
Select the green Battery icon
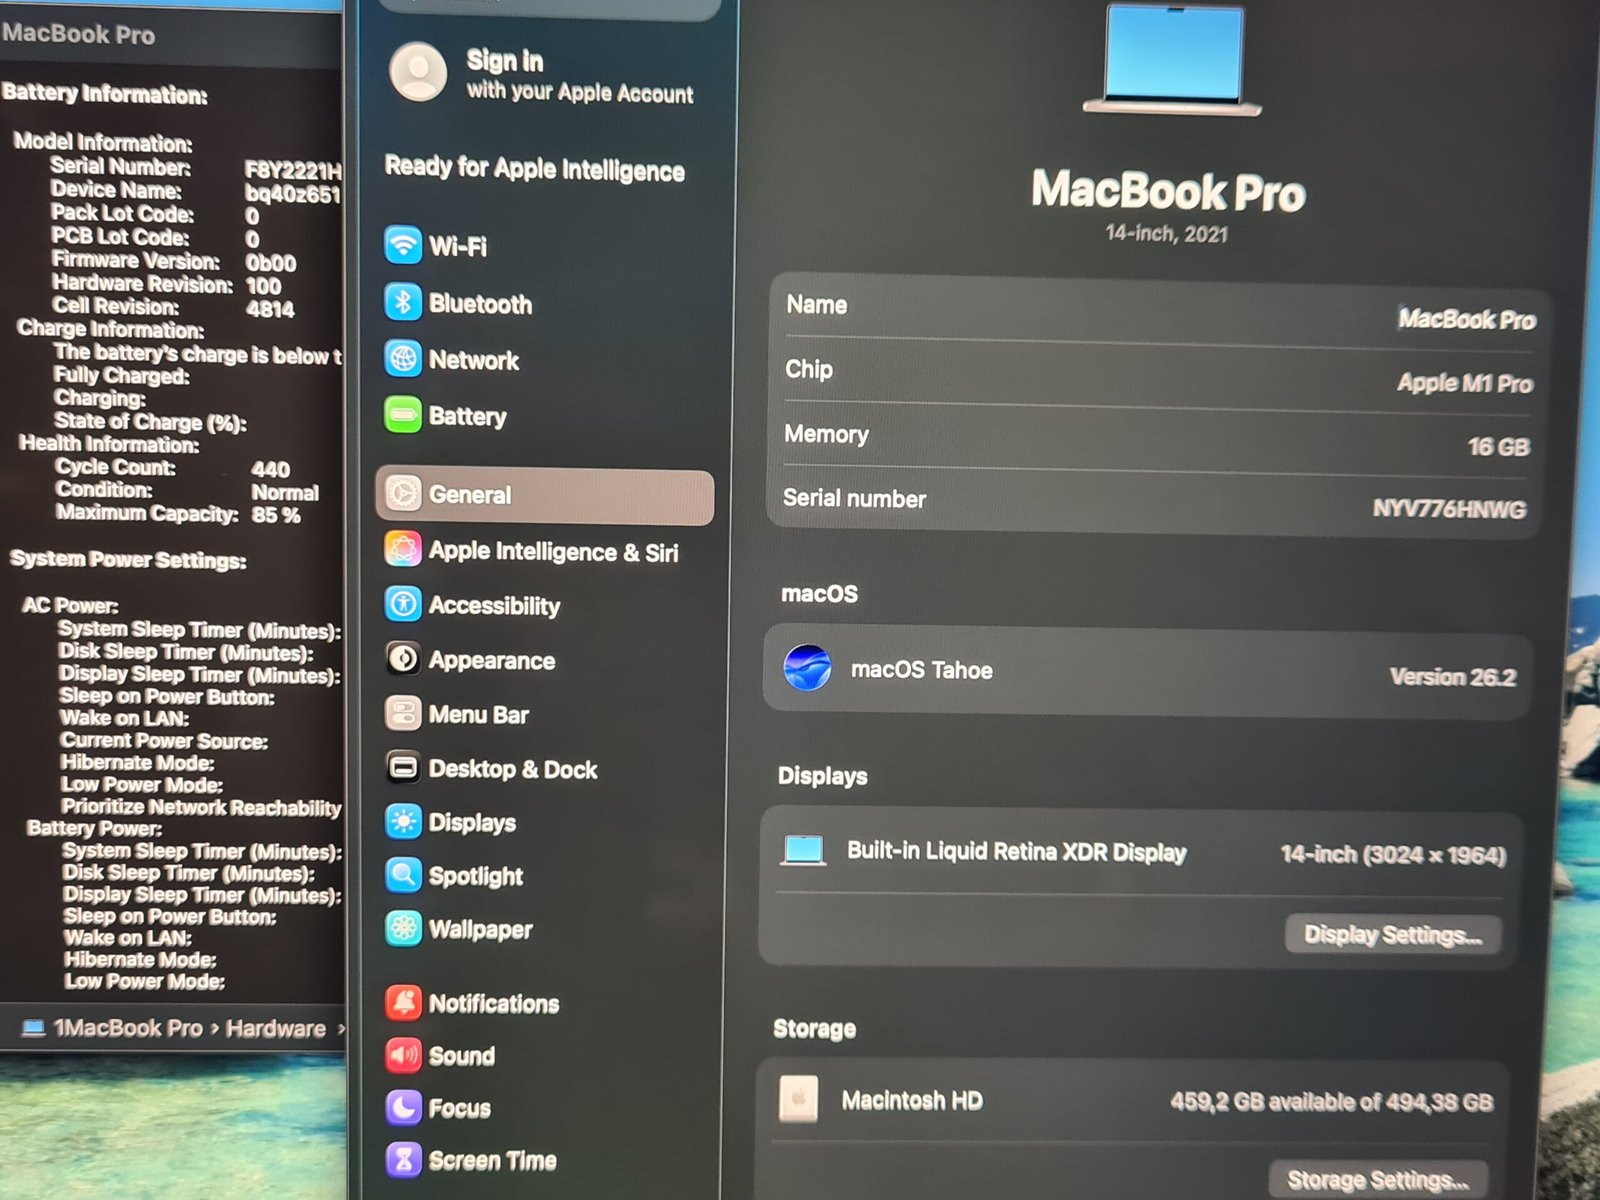click(403, 415)
